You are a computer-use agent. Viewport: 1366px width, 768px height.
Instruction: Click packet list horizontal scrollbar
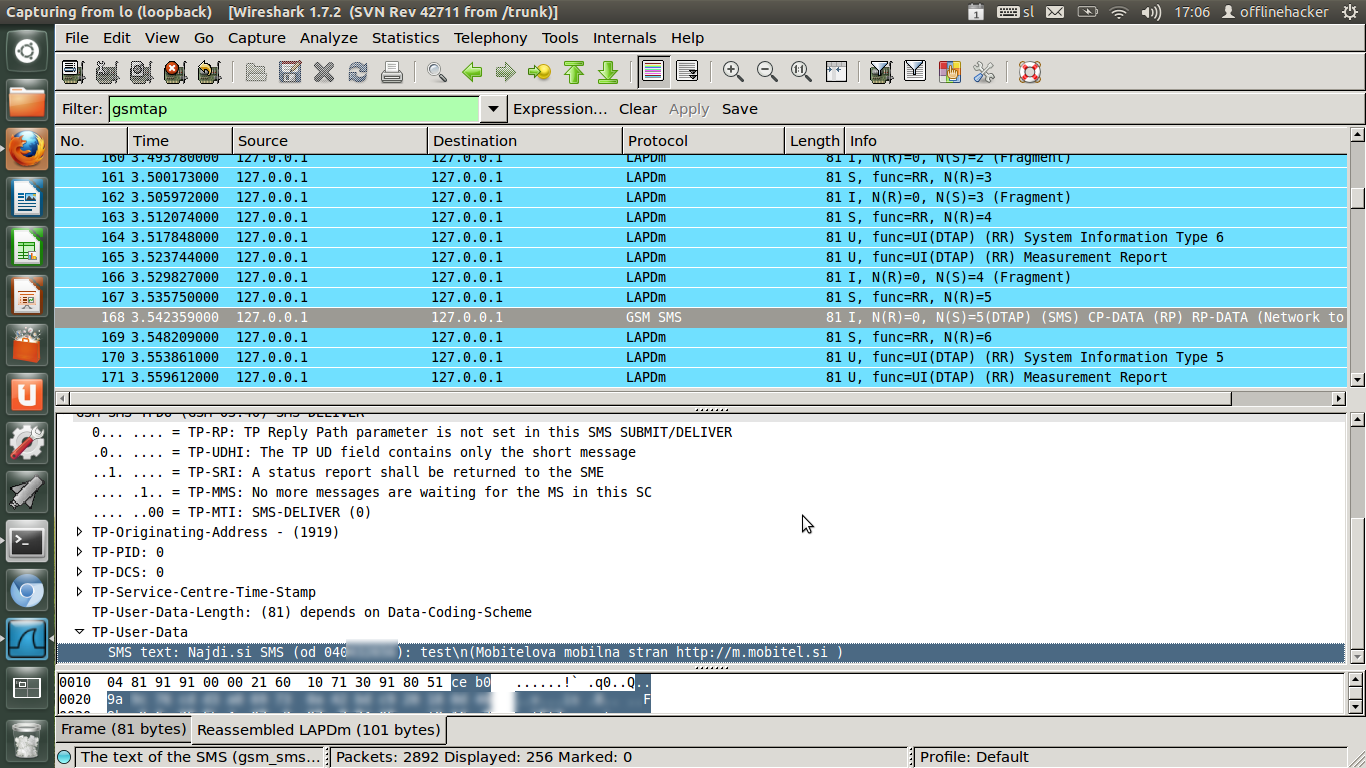pyautogui.click(x=701, y=398)
